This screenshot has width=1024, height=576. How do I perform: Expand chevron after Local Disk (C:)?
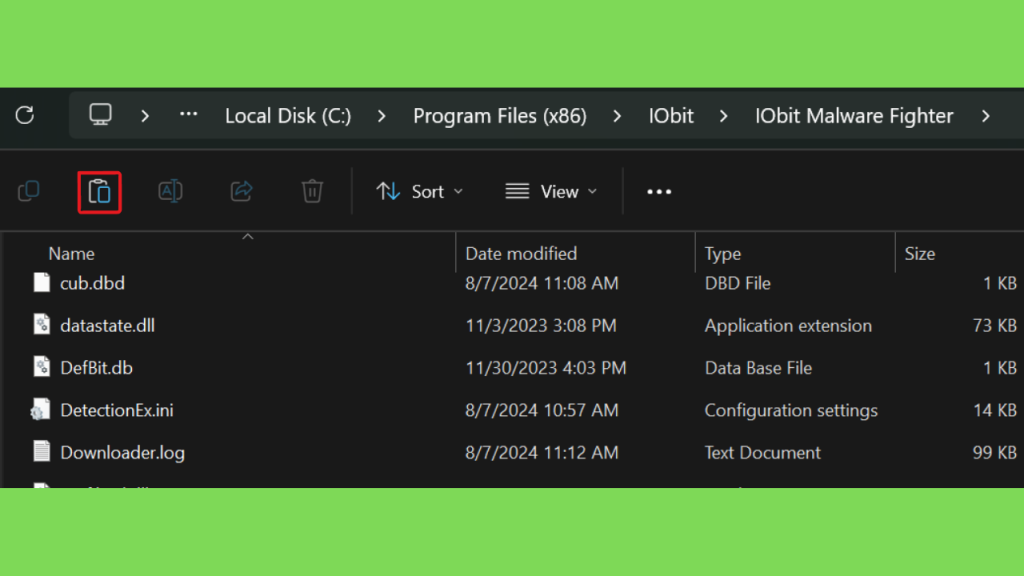(x=381, y=116)
